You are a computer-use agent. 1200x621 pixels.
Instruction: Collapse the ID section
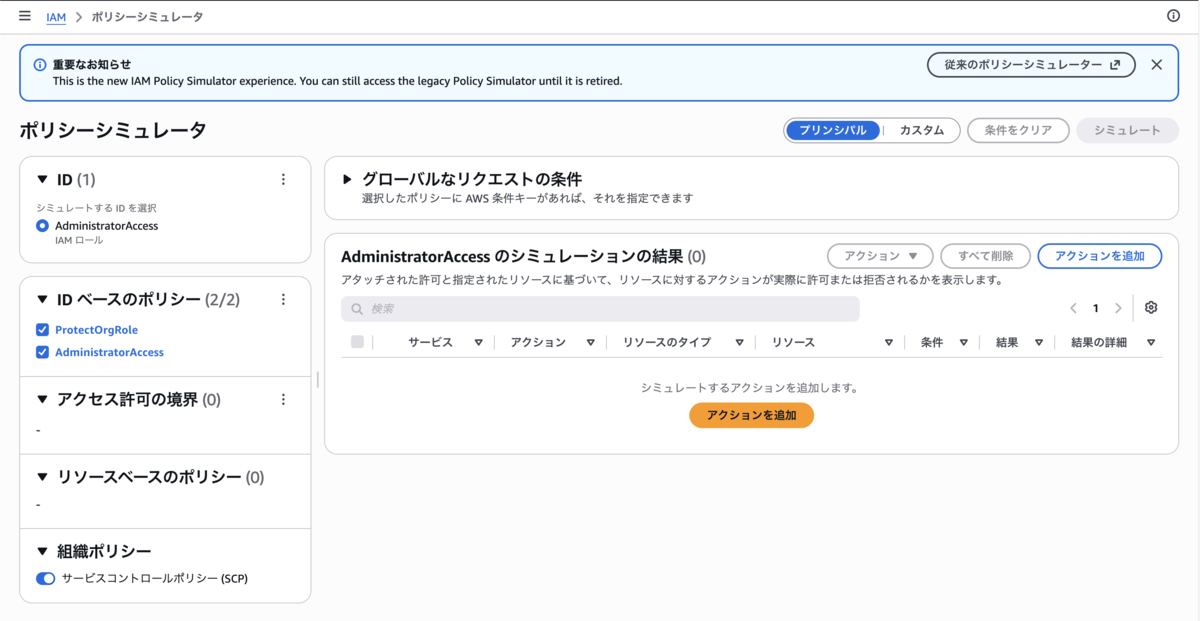tap(42, 180)
